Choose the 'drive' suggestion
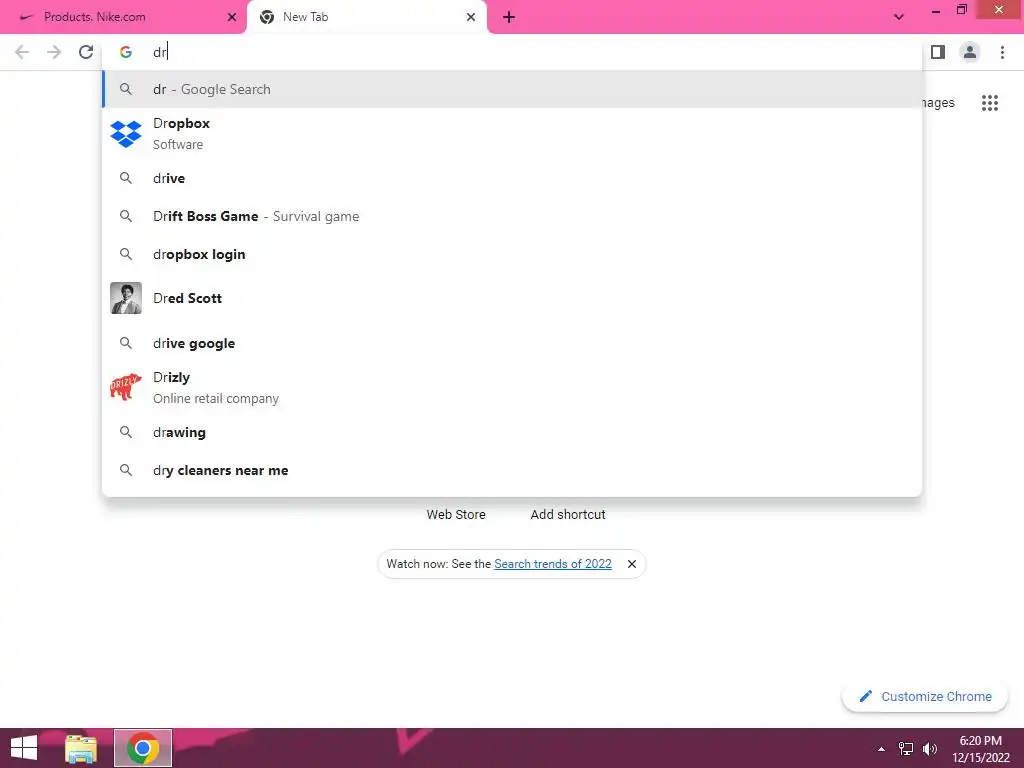The width and height of the screenshot is (1024, 768). (512, 178)
